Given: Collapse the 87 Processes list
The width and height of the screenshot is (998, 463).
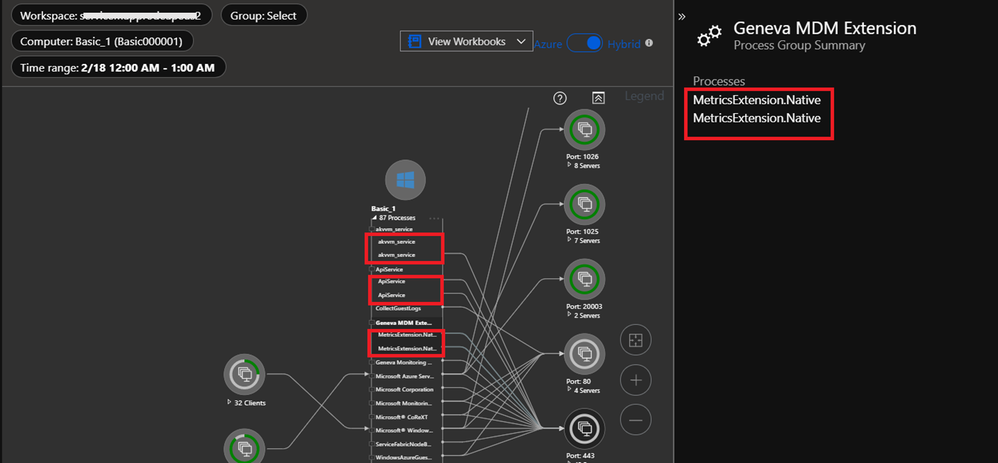Looking at the screenshot, I should pos(374,218).
